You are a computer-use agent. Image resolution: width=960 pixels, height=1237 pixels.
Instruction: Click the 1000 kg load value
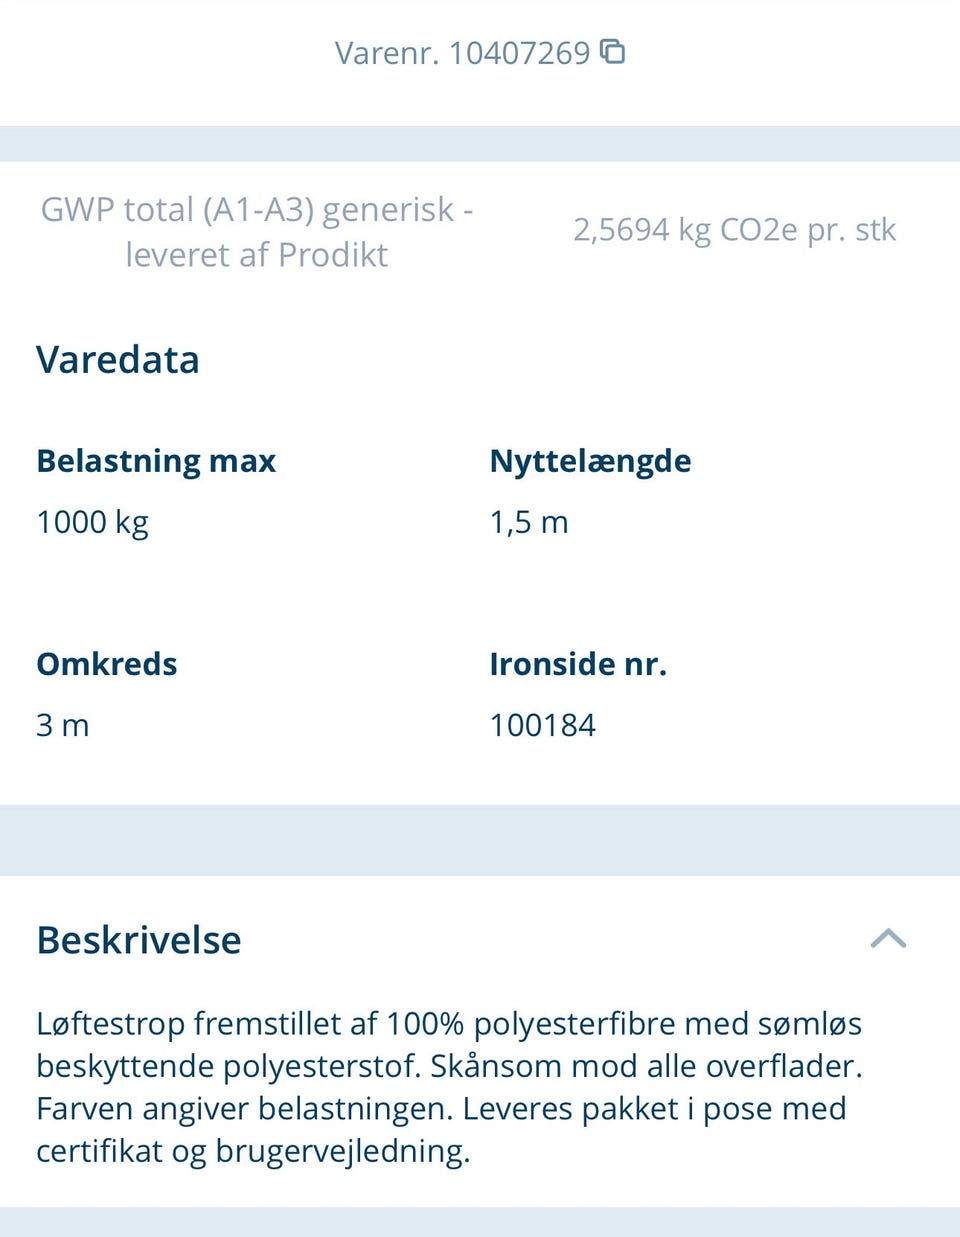click(92, 522)
